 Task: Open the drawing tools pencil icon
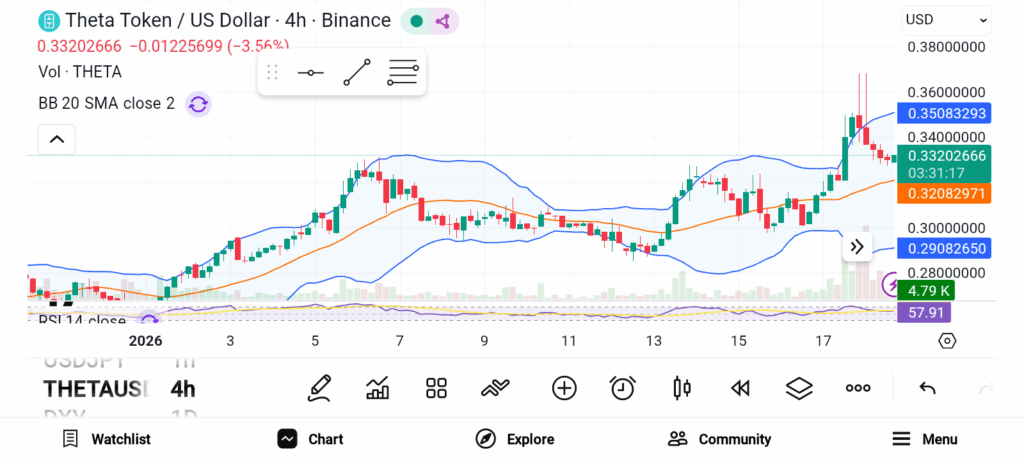[319, 388]
